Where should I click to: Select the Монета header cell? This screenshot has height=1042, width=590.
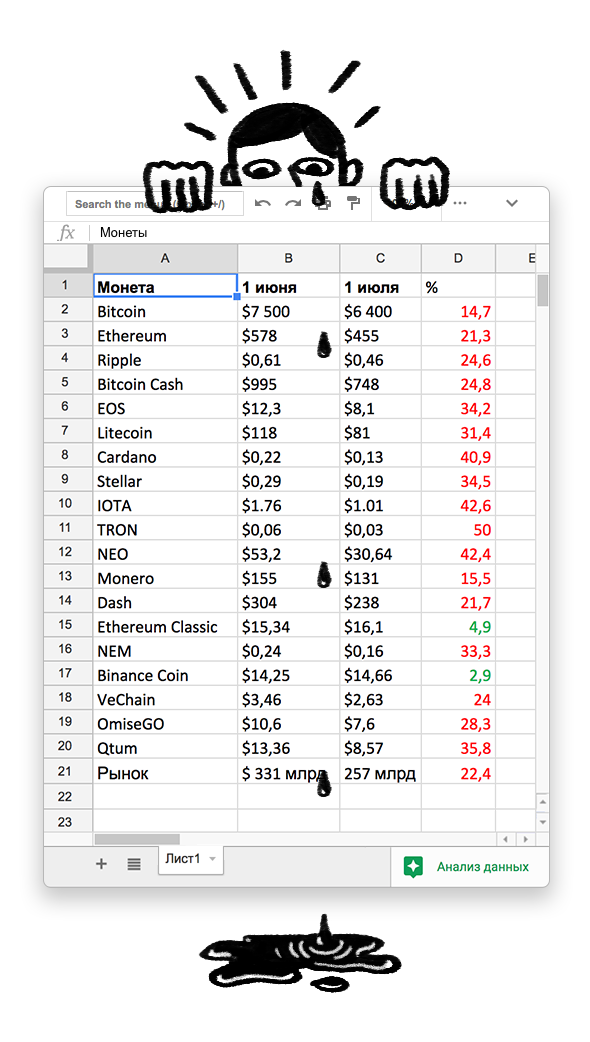click(165, 286)
